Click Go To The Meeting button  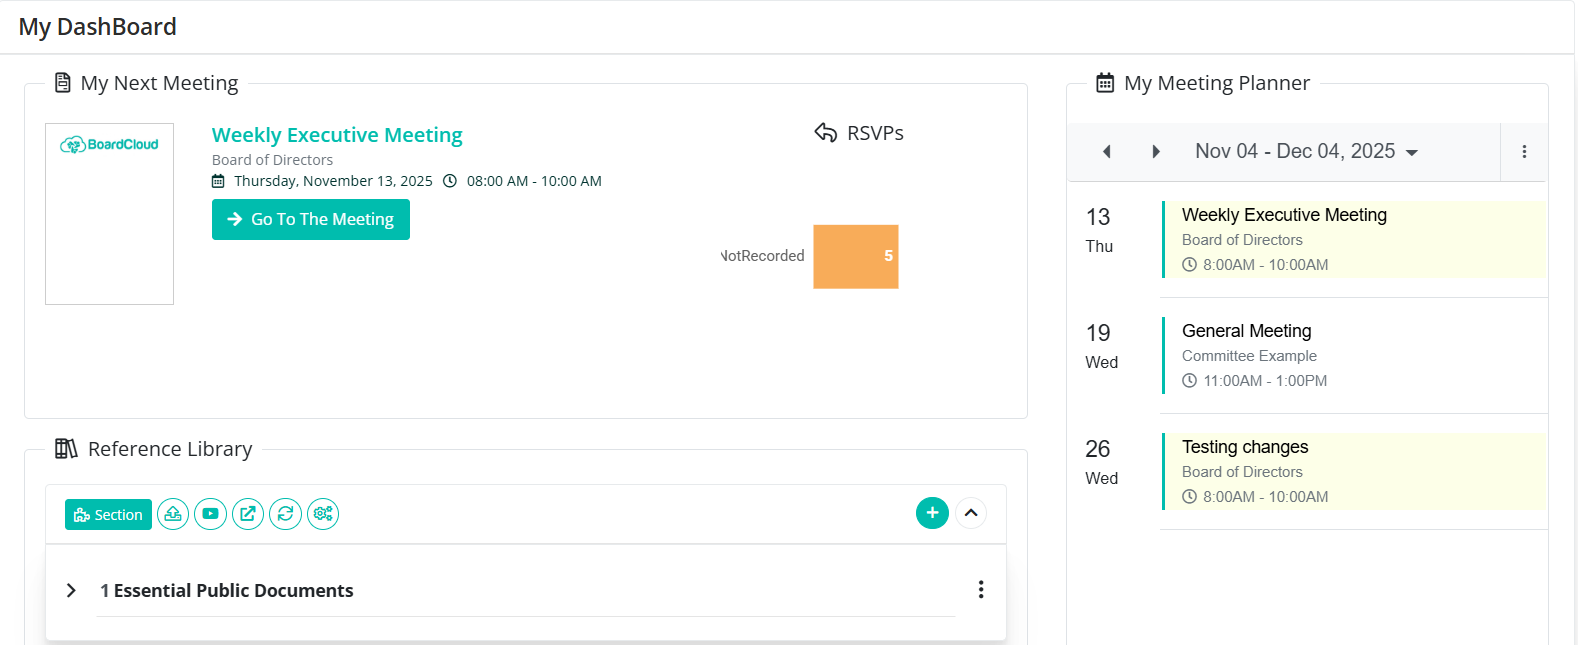click(310, 220)
